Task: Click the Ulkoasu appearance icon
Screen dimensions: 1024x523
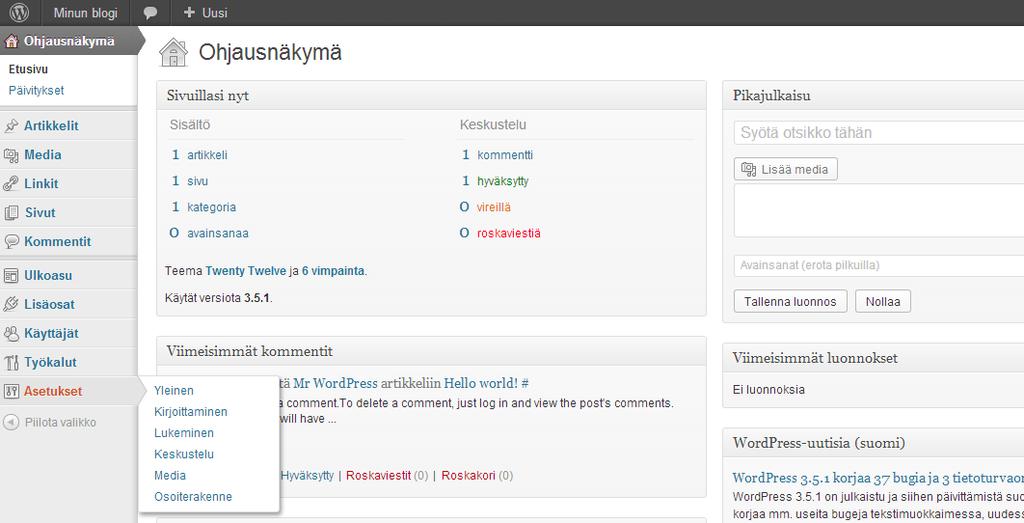Action: coord(11,276)
